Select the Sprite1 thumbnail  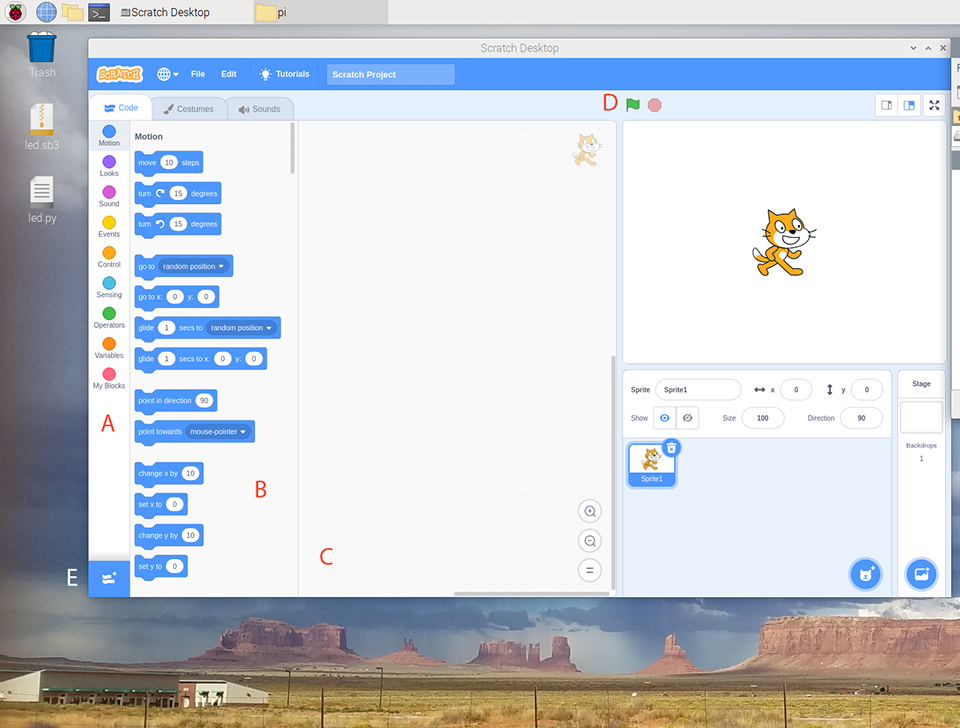pos(651,465)
